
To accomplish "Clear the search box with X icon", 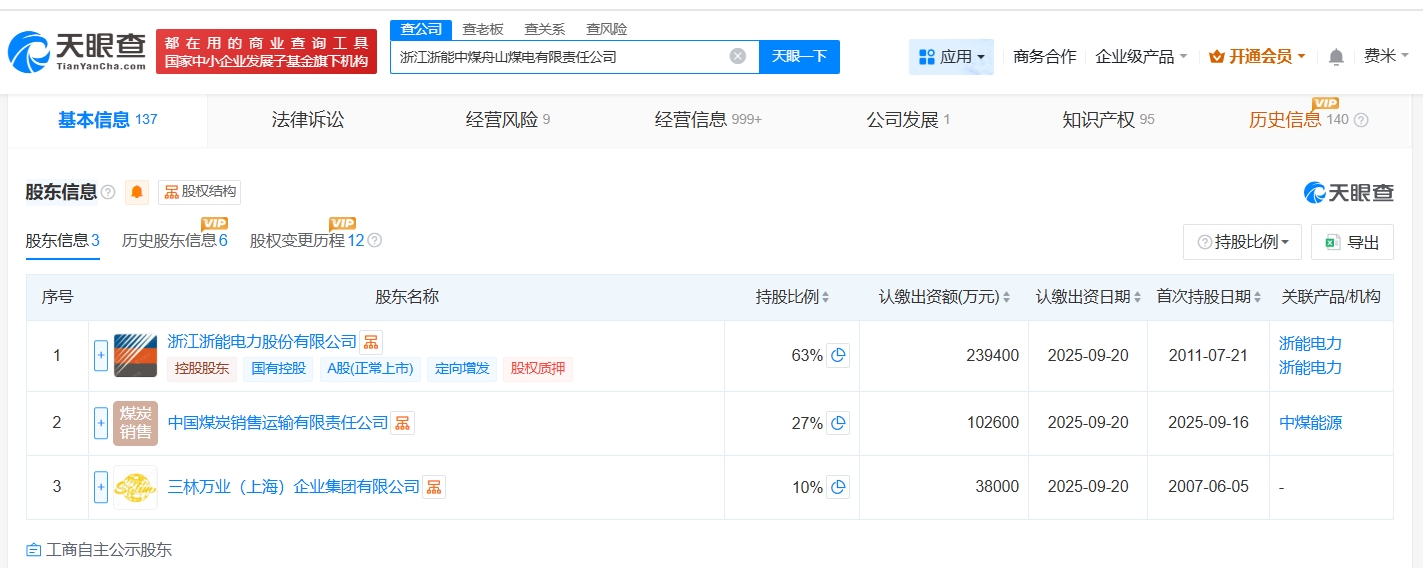I will [x=738, y=57].
